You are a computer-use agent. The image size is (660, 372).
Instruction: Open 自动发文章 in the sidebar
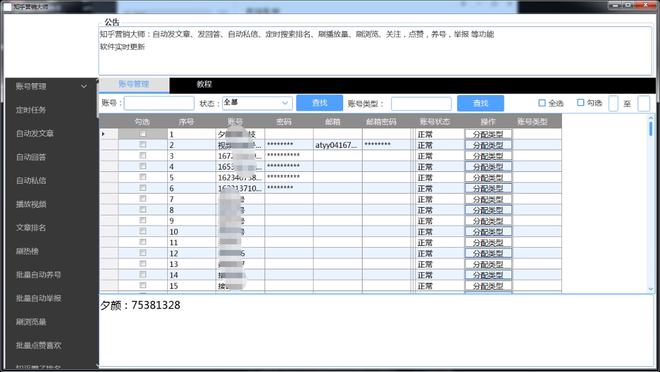point(35,133)
